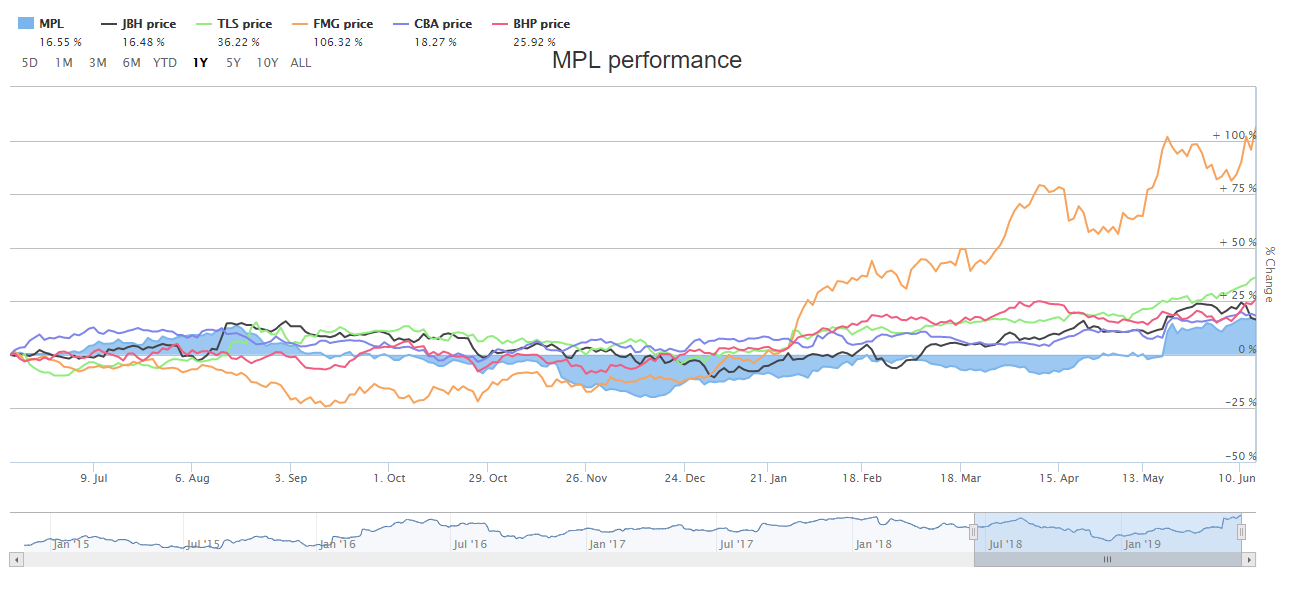
Task: Set chart range to 5D
Action: click(x=30, y=63)
